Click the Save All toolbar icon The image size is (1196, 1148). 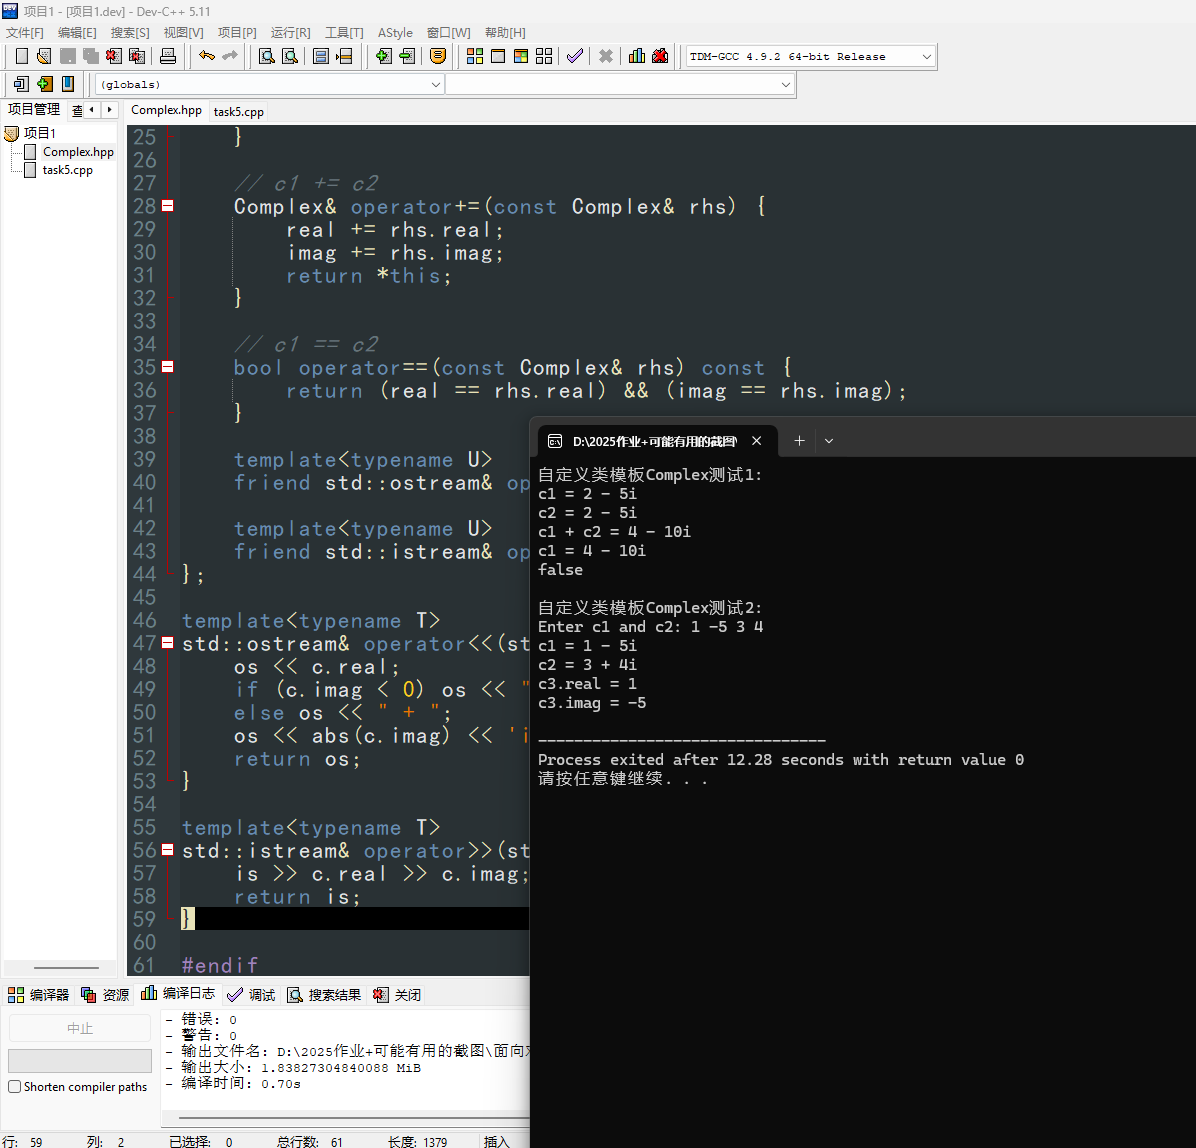pos(91,56)
